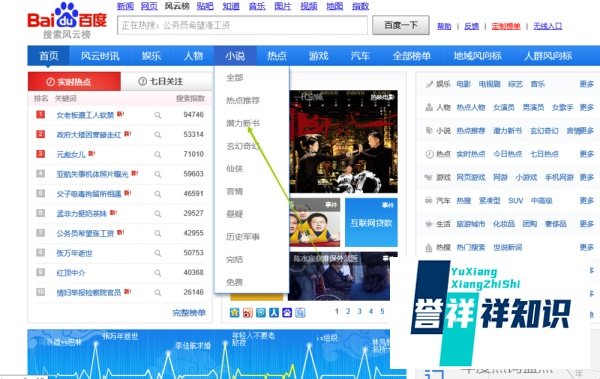Open the 风云时讯 navigation item
The image size is (600, 379).
pyautogui.click(x=100, y=56)
